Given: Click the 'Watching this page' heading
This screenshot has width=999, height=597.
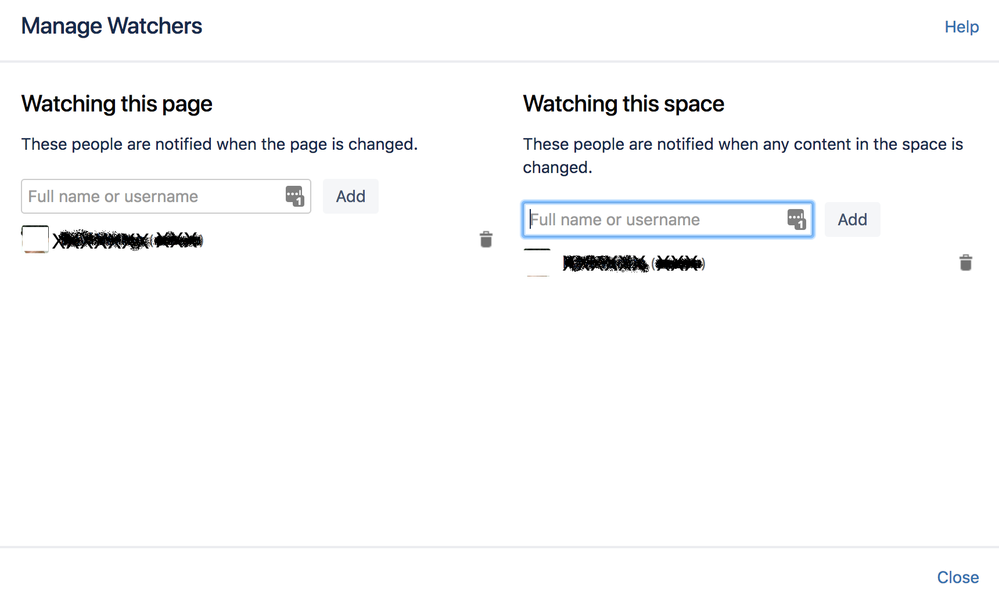Looking at the screenshot, I should (x=117, y=104).
